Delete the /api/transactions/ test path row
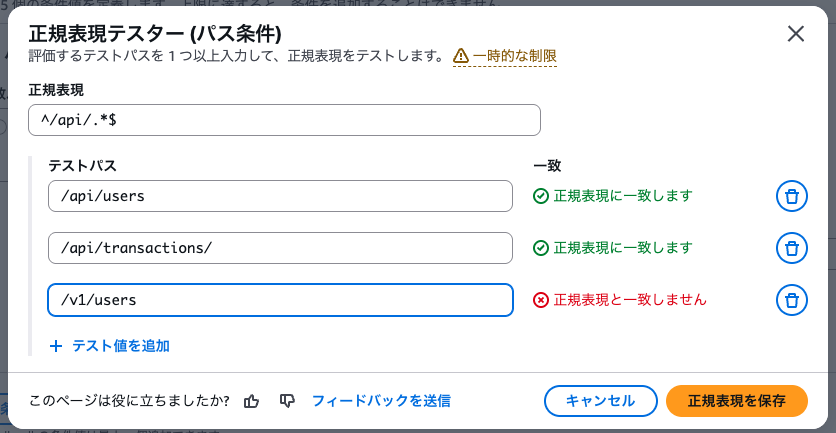836x433 pixels. [x=791, y=248]
